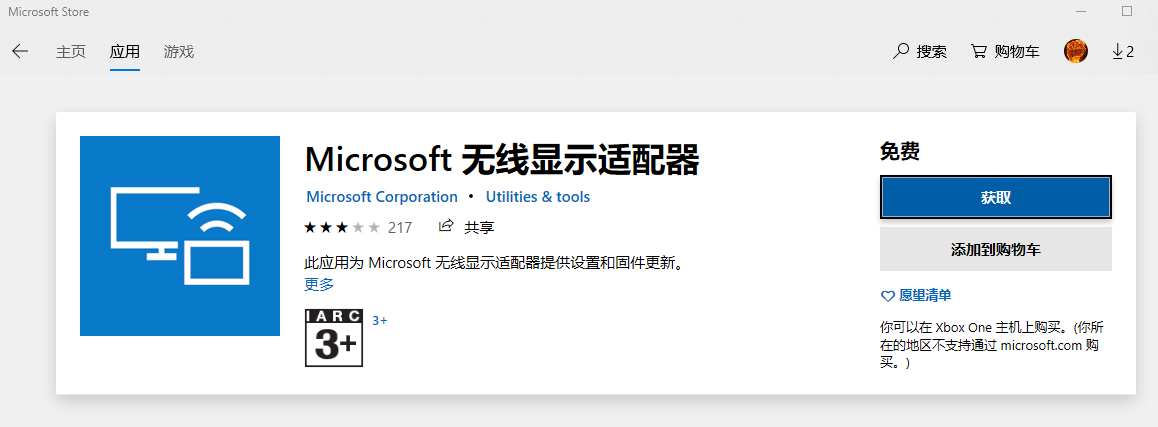Open the user profile avatar
The image size is (1158, 427).
pos(1076,51)
